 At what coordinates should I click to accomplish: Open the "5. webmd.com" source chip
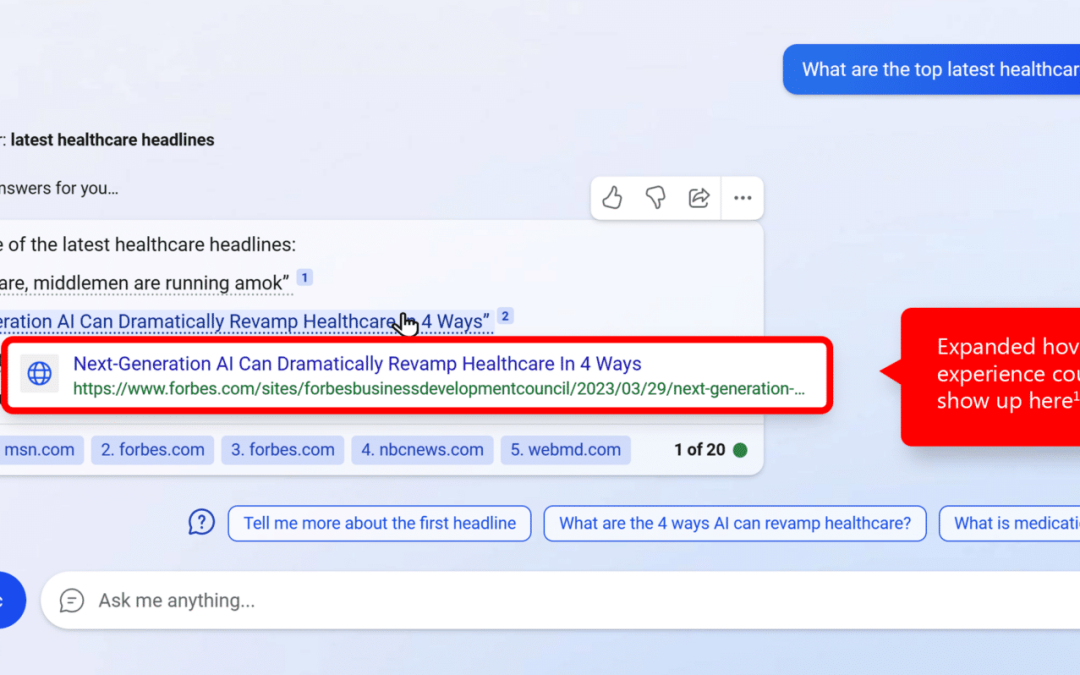point(565,450)
